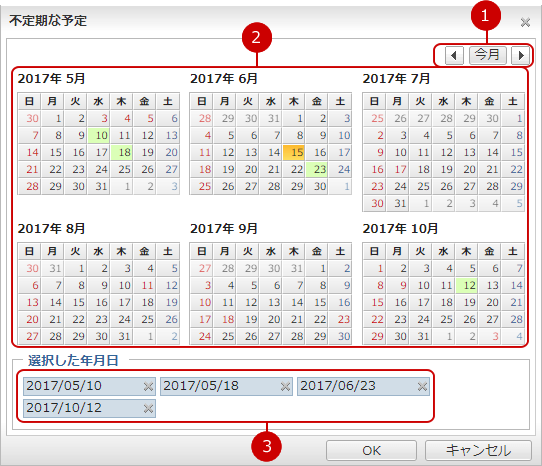Go to previous month with left arrow
The image size is (542, 466).
click(x=454, y=55)
